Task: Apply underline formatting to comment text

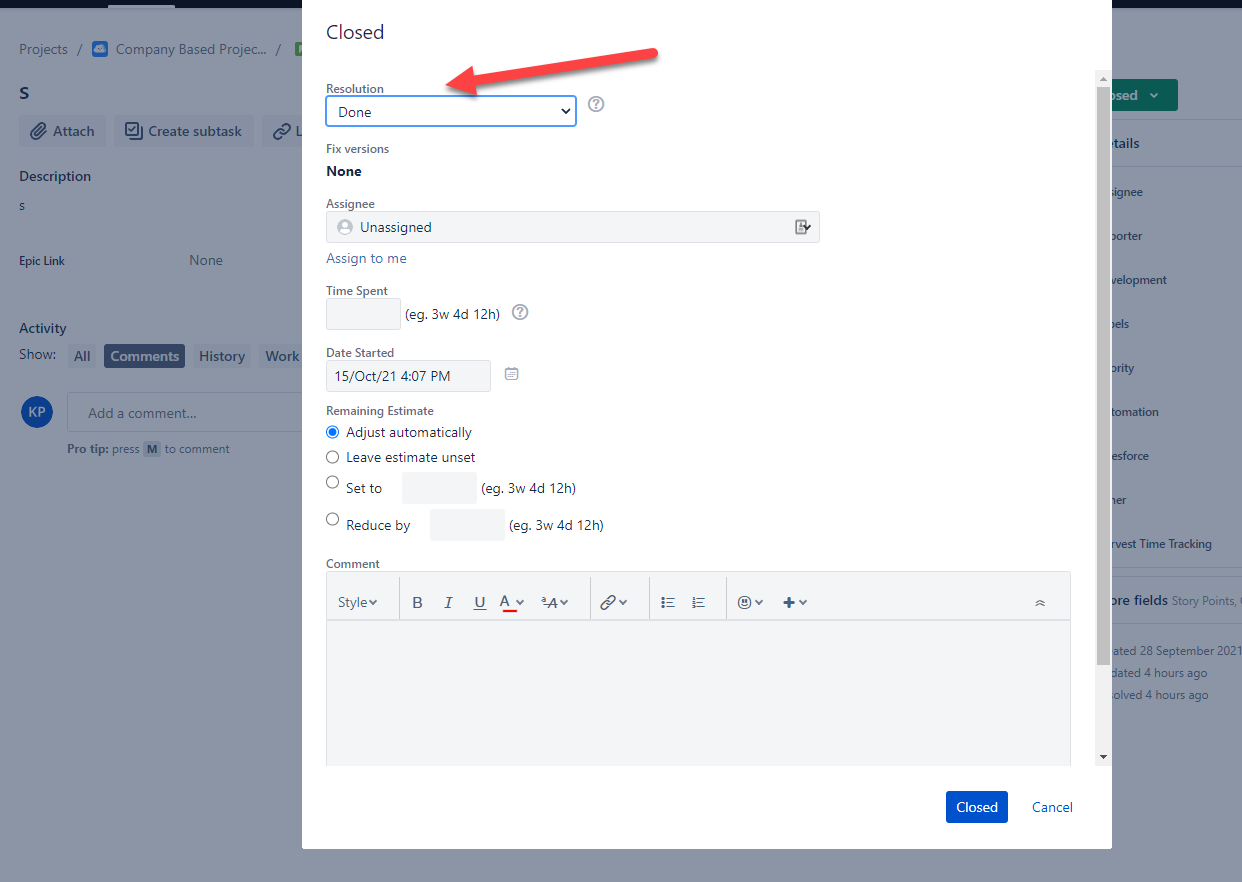Action: pos(479,601)
